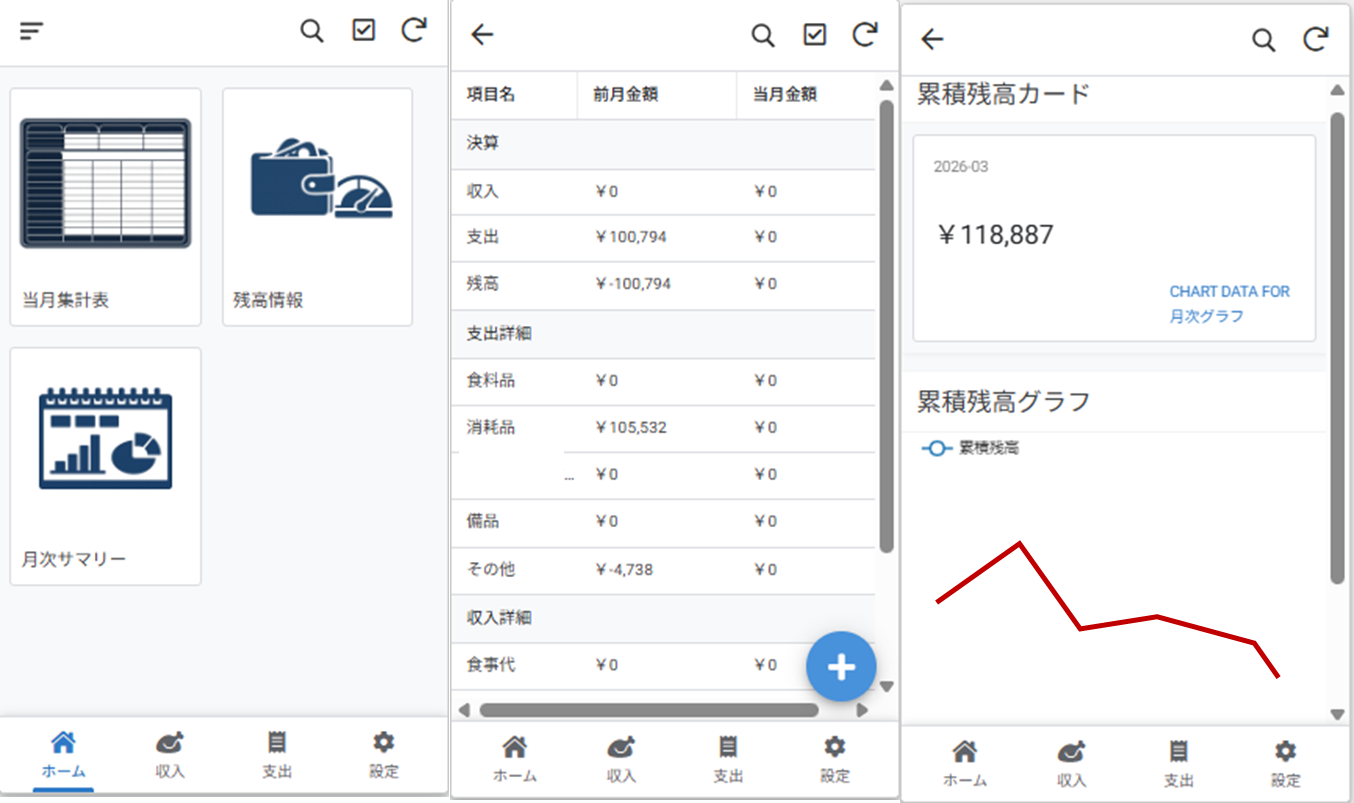
Task: Open CHART DATA FOR 月次グラフ link
Action: [1229, 304]
